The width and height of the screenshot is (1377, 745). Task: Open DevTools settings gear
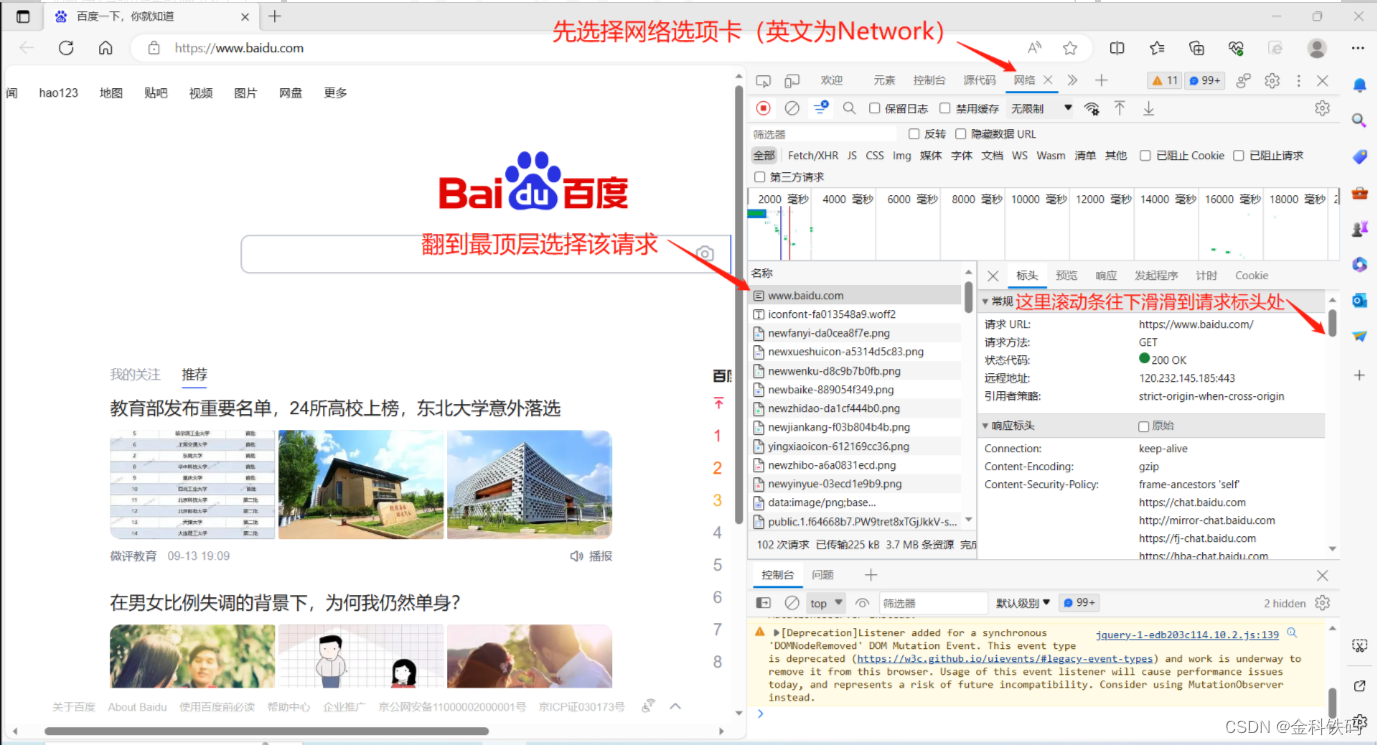[1272, 79]
